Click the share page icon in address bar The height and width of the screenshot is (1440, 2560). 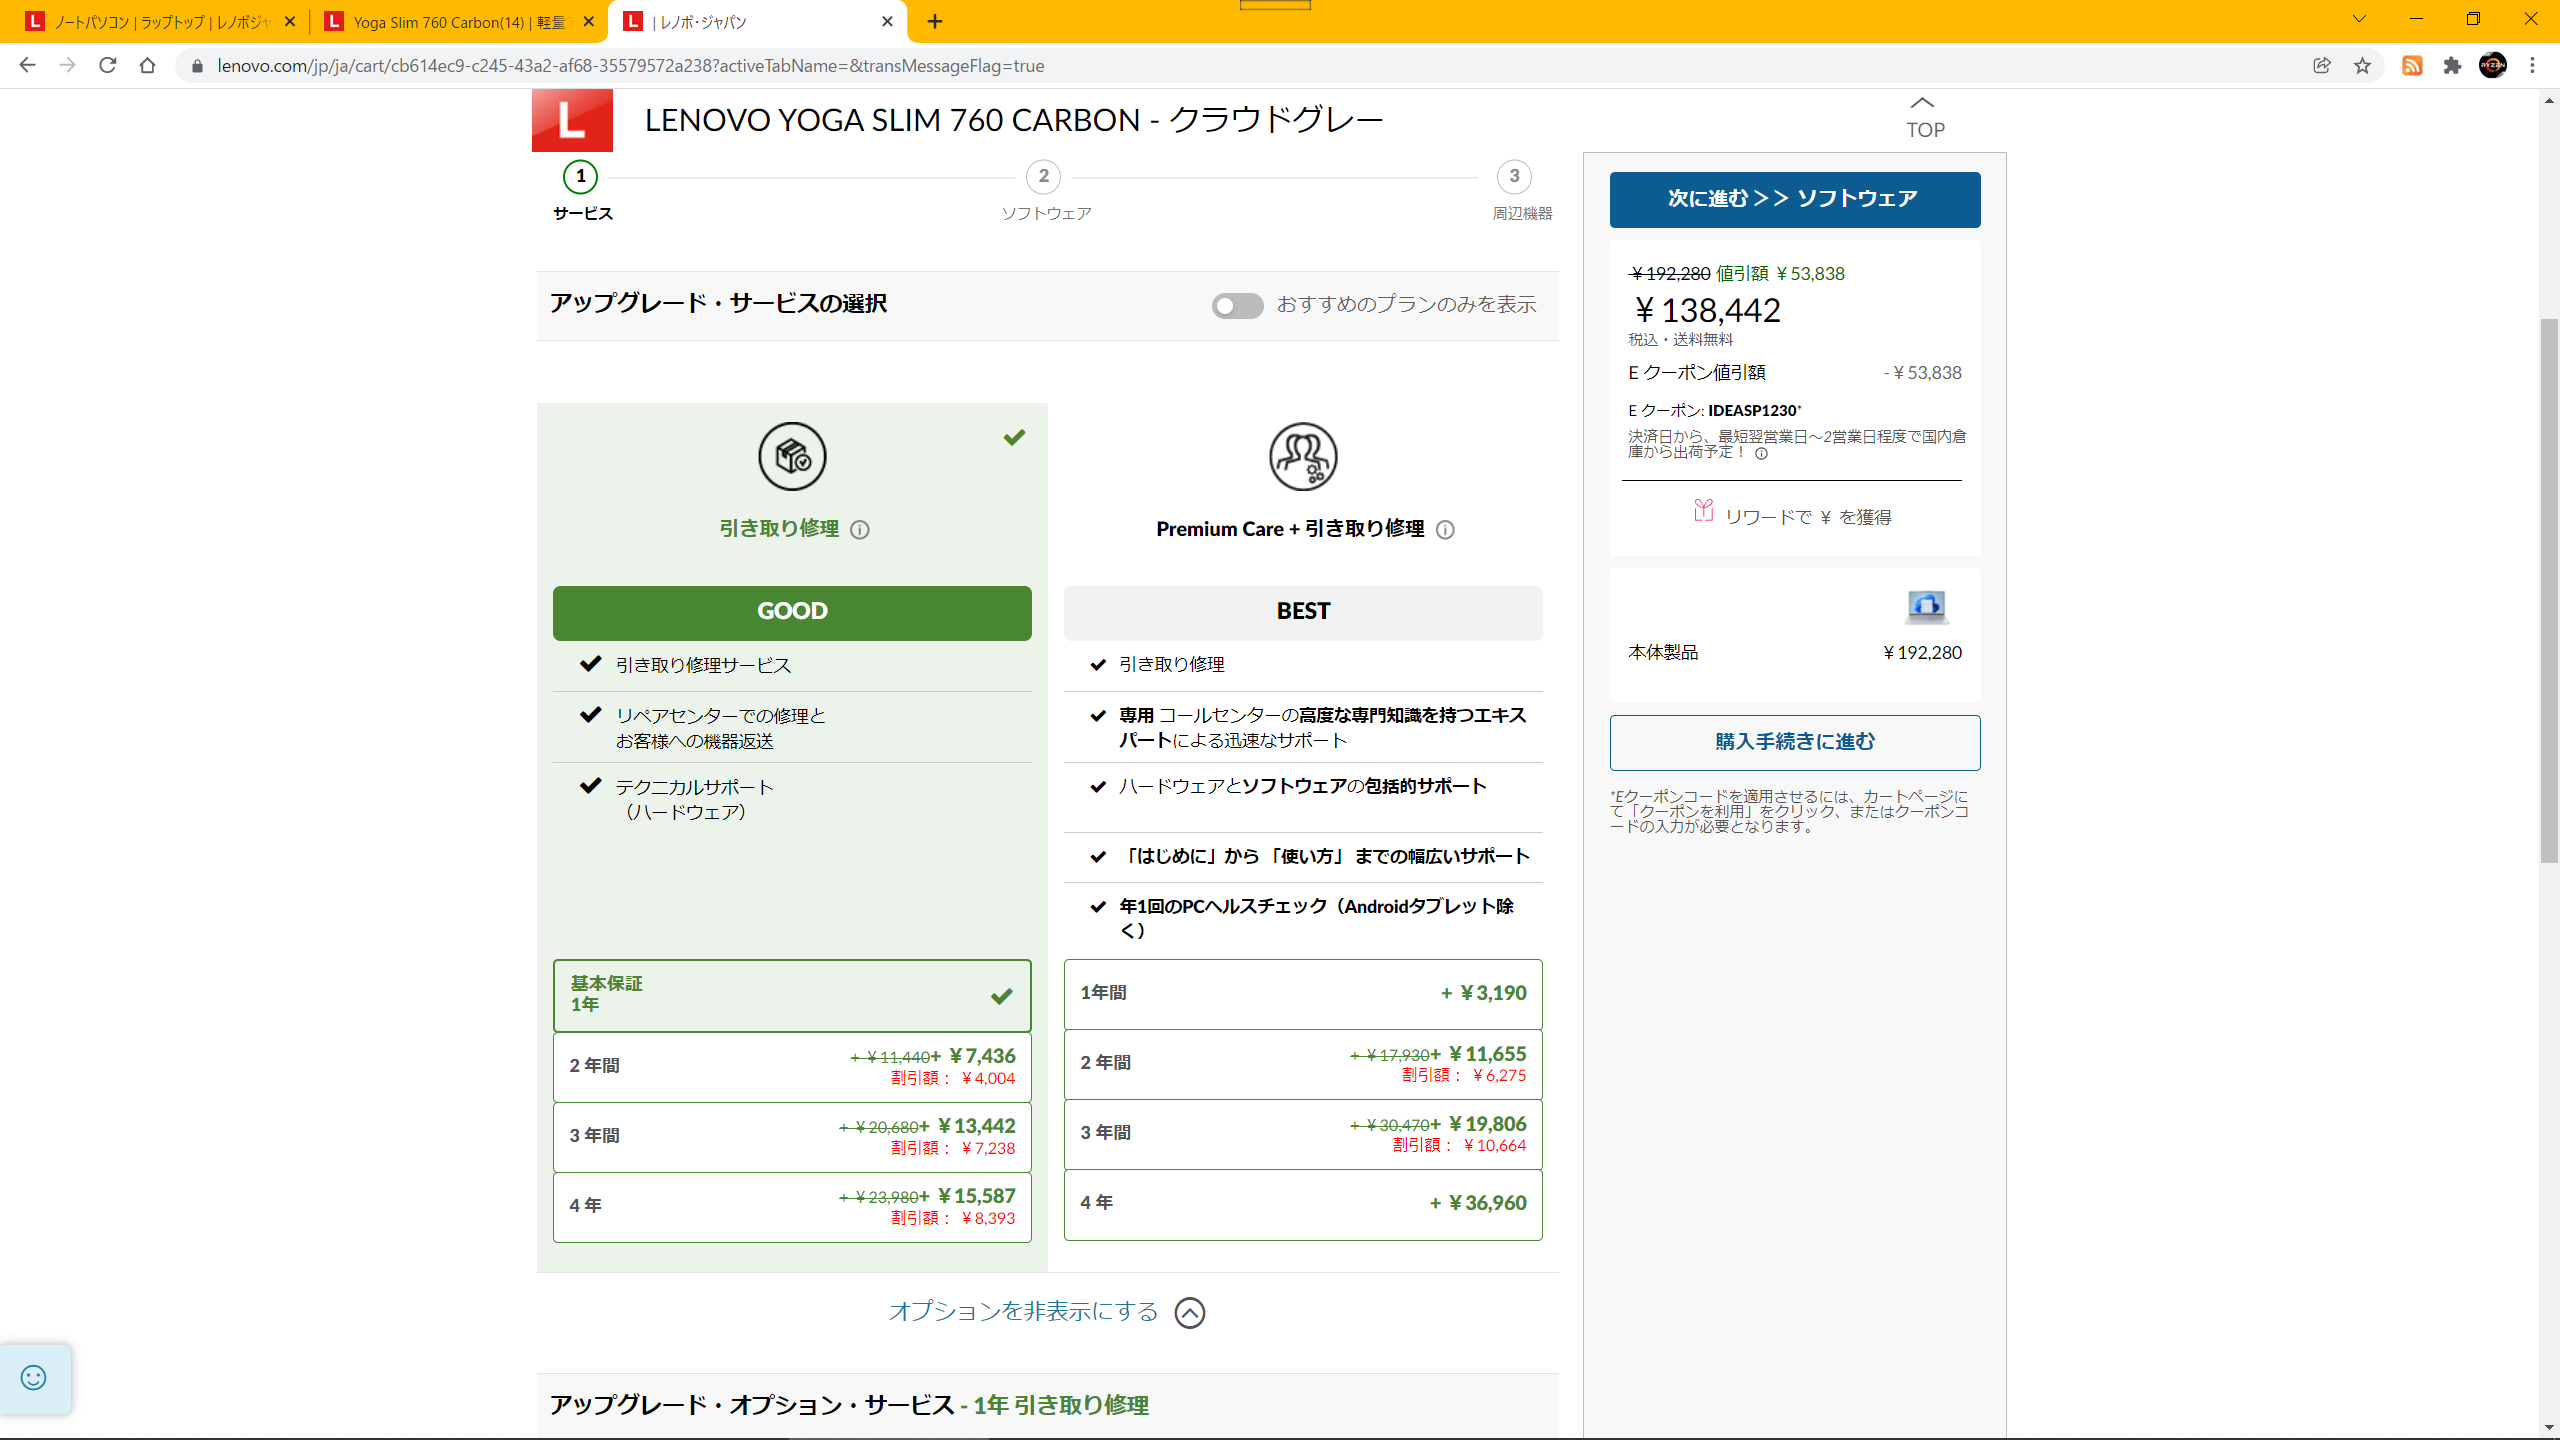[2322, 65]
